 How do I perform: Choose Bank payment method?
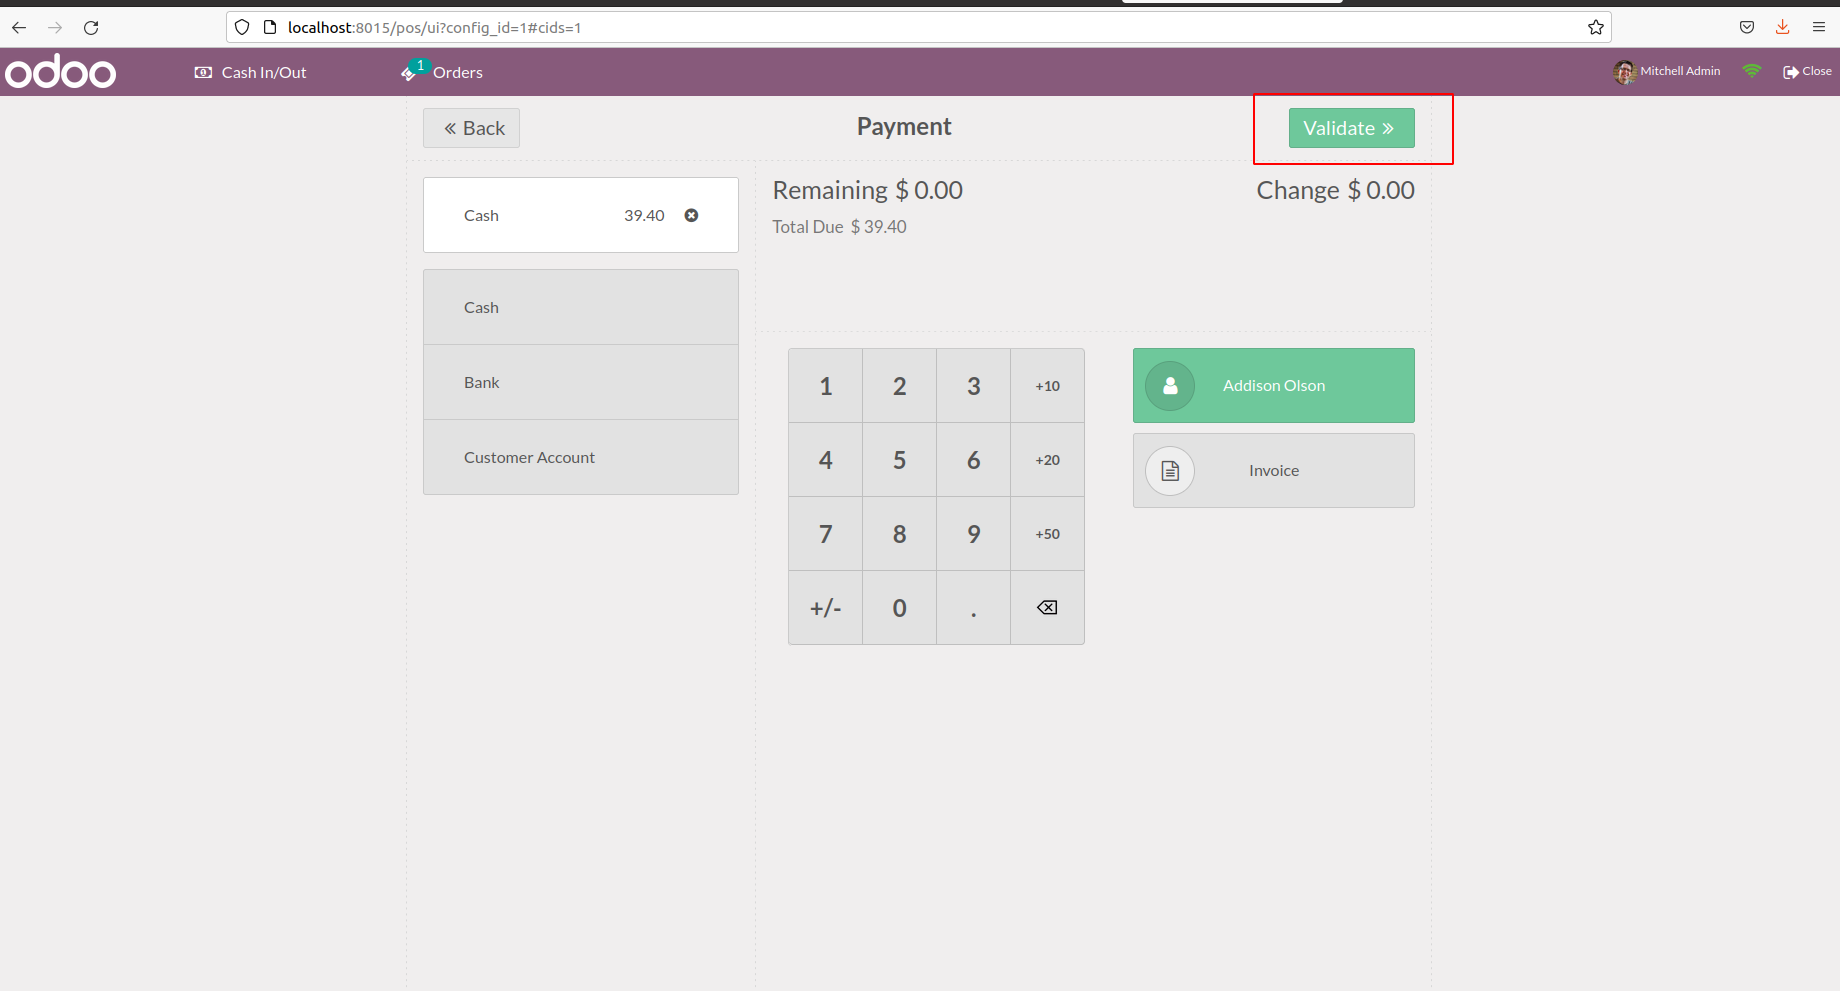(581, 382)
